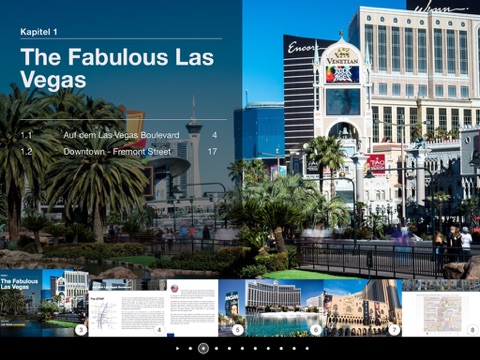Image resolution: width=480 pixels, height=360 pixels.
Task: Open page 3 thumbnail titled The Fabulous Las Vegas
Action: click(x=44, y=303)
